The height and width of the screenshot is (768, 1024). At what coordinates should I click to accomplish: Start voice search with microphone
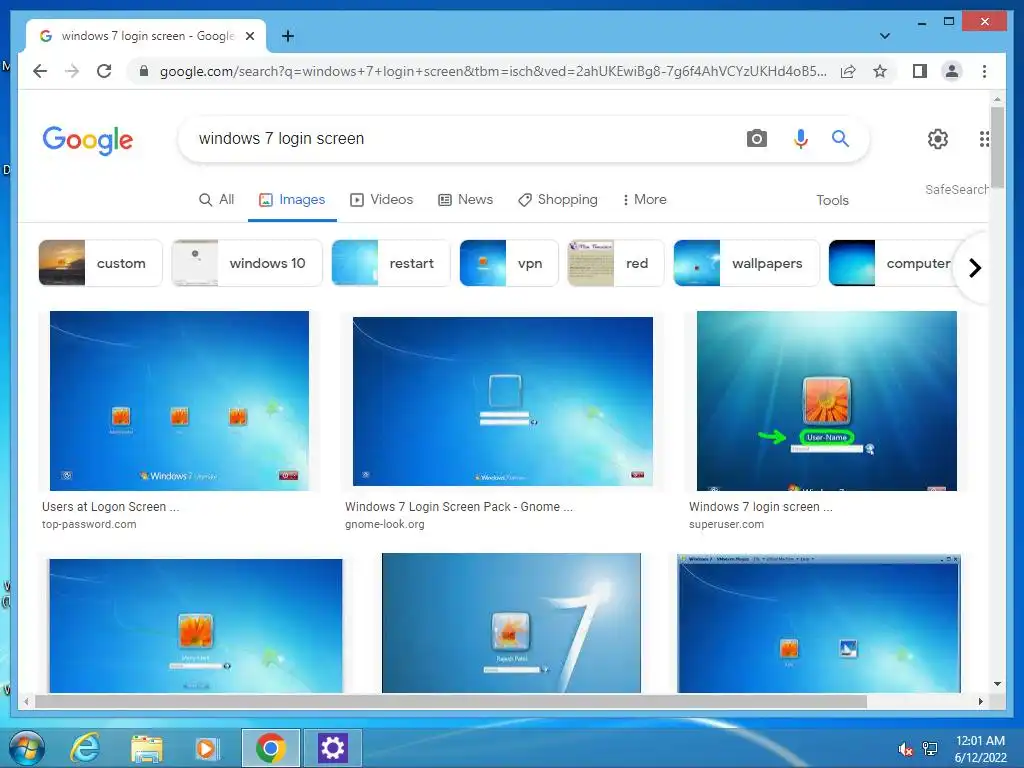click(x=801, y=138)
